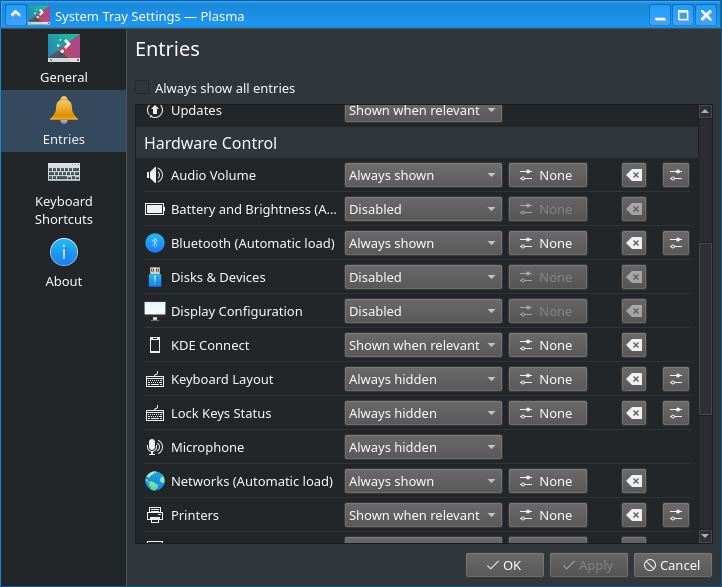Set Lock Keys Status shortcut None button
Image resolution: width=722 pixels, height=587 pixels.
[x=547, y=413]
